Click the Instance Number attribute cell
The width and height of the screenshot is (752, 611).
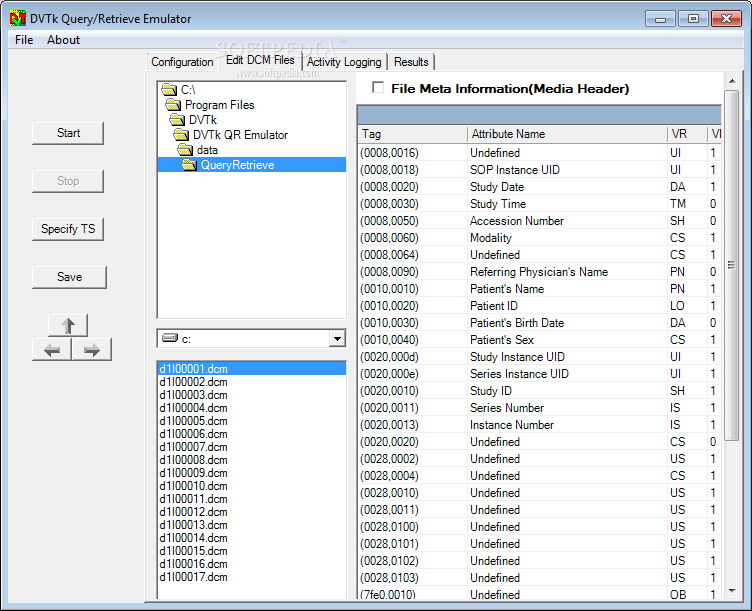(567, 425)
